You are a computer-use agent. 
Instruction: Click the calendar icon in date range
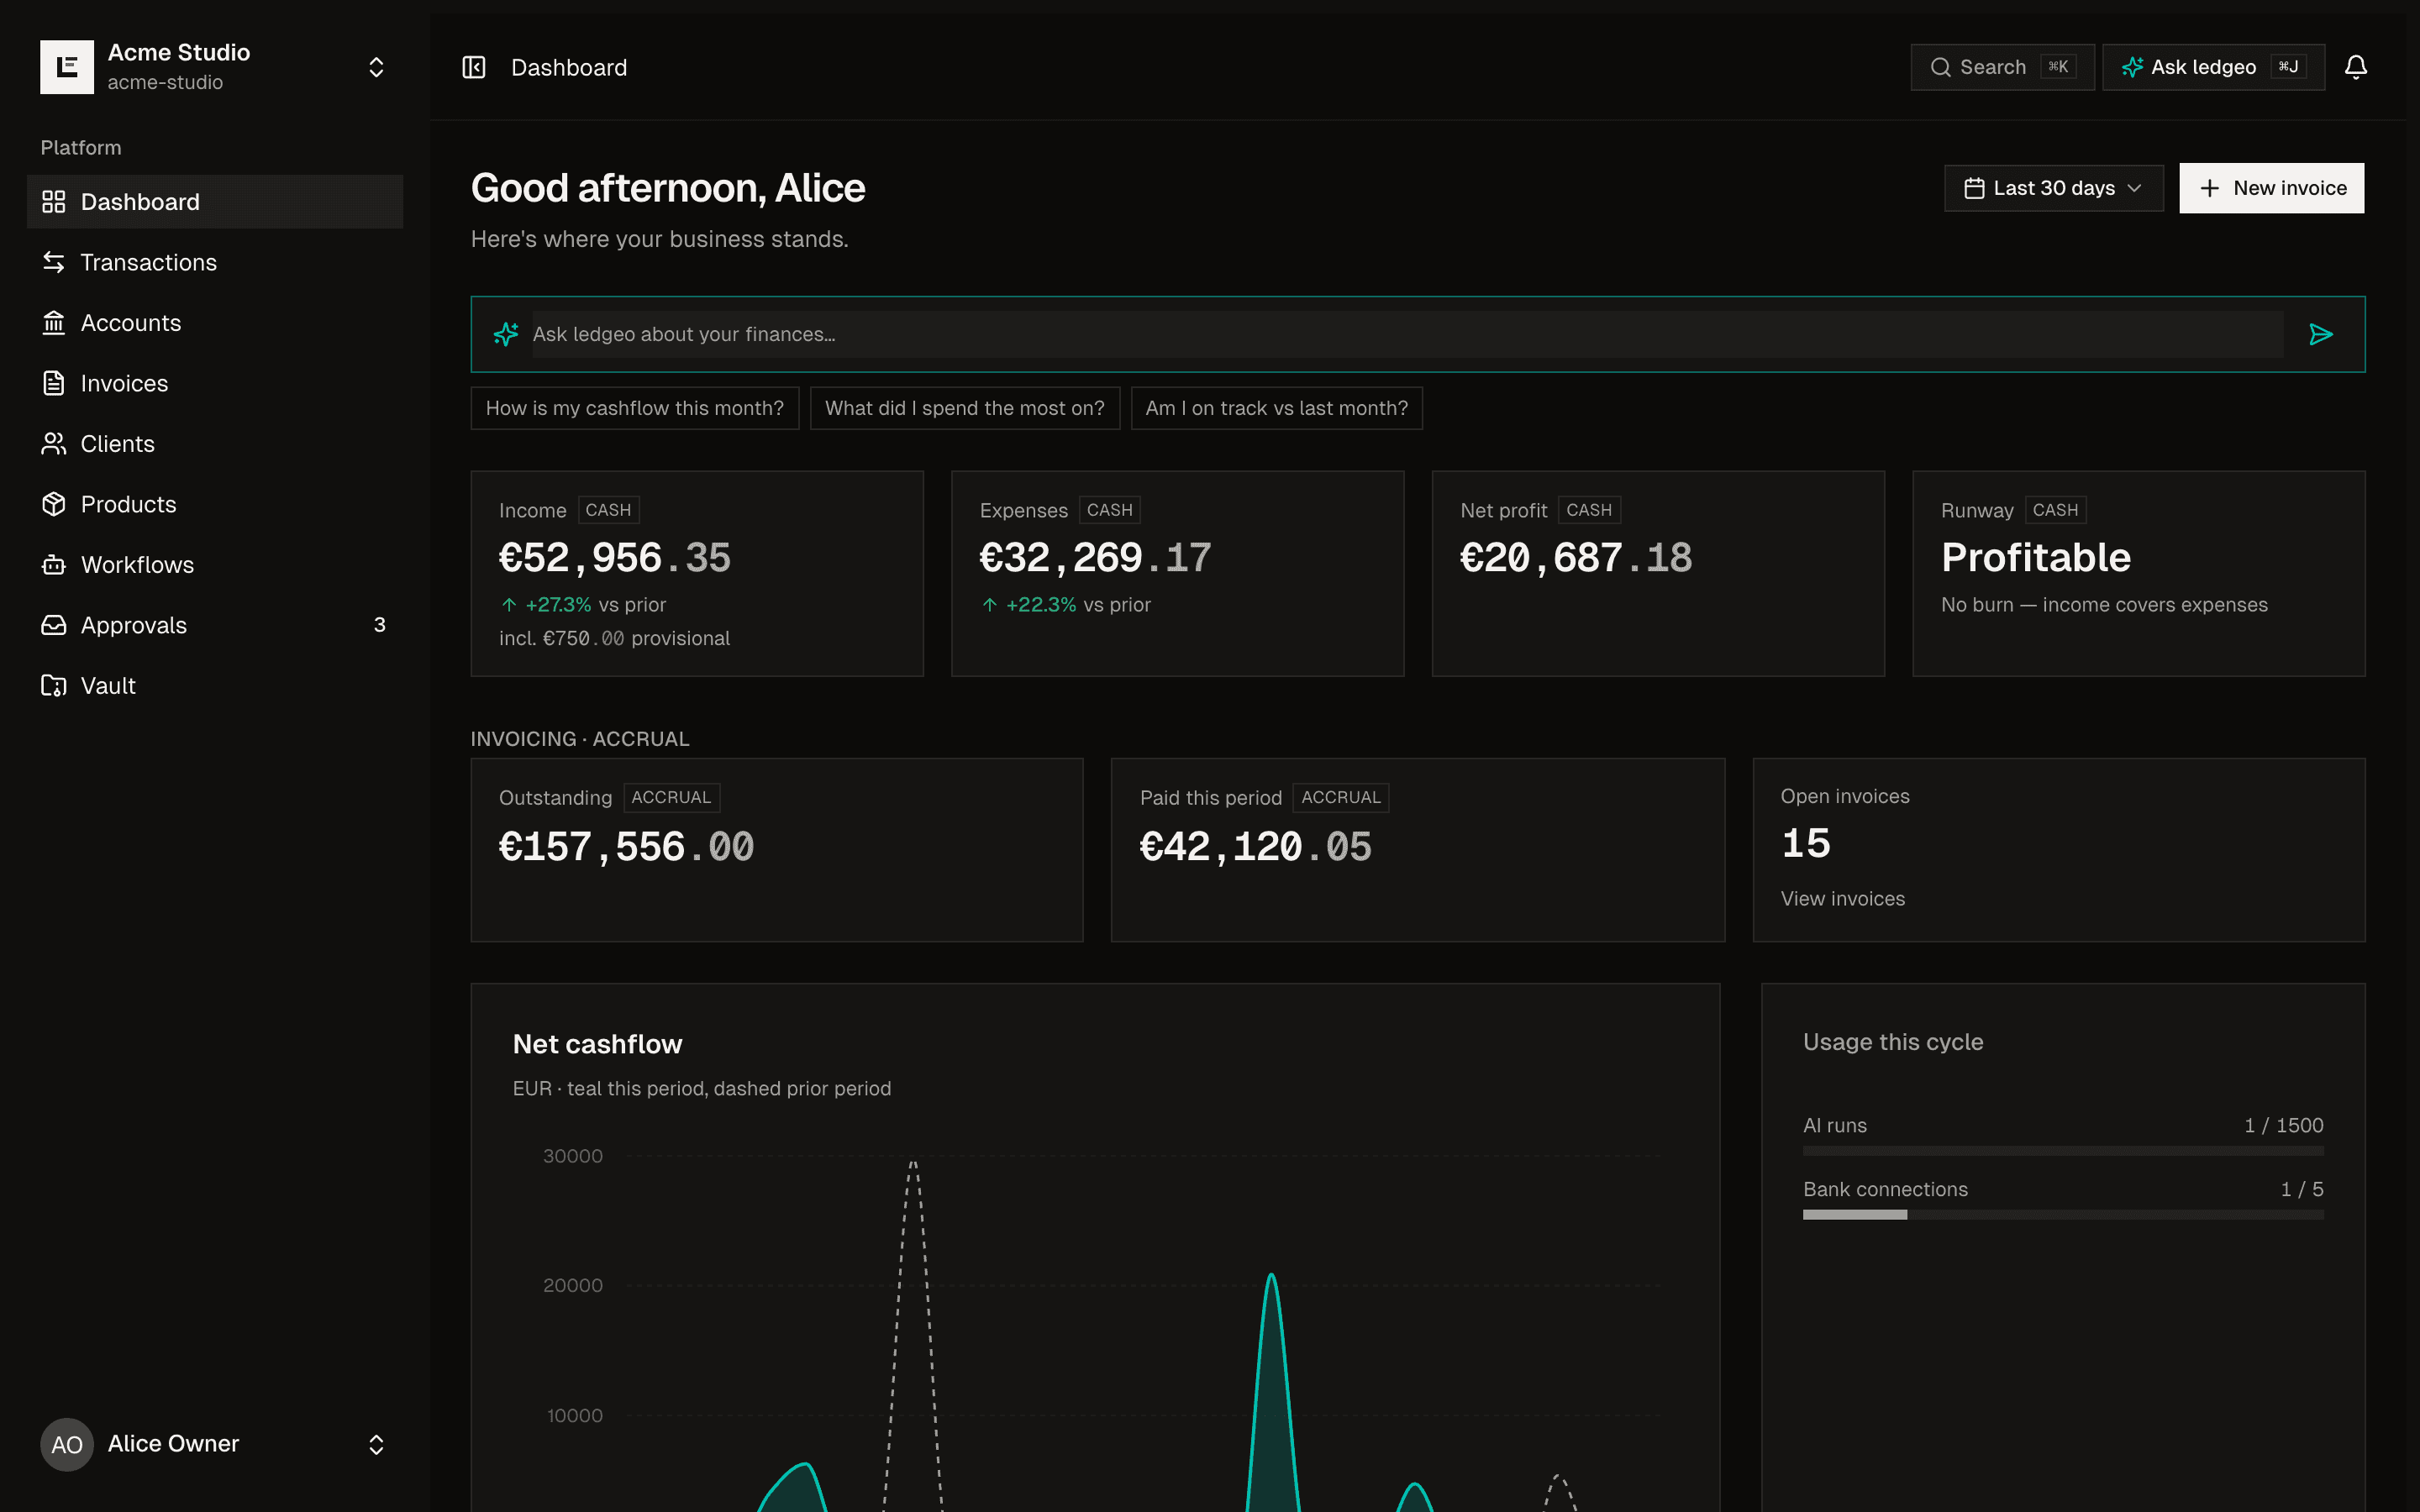tap(1974, 188)
